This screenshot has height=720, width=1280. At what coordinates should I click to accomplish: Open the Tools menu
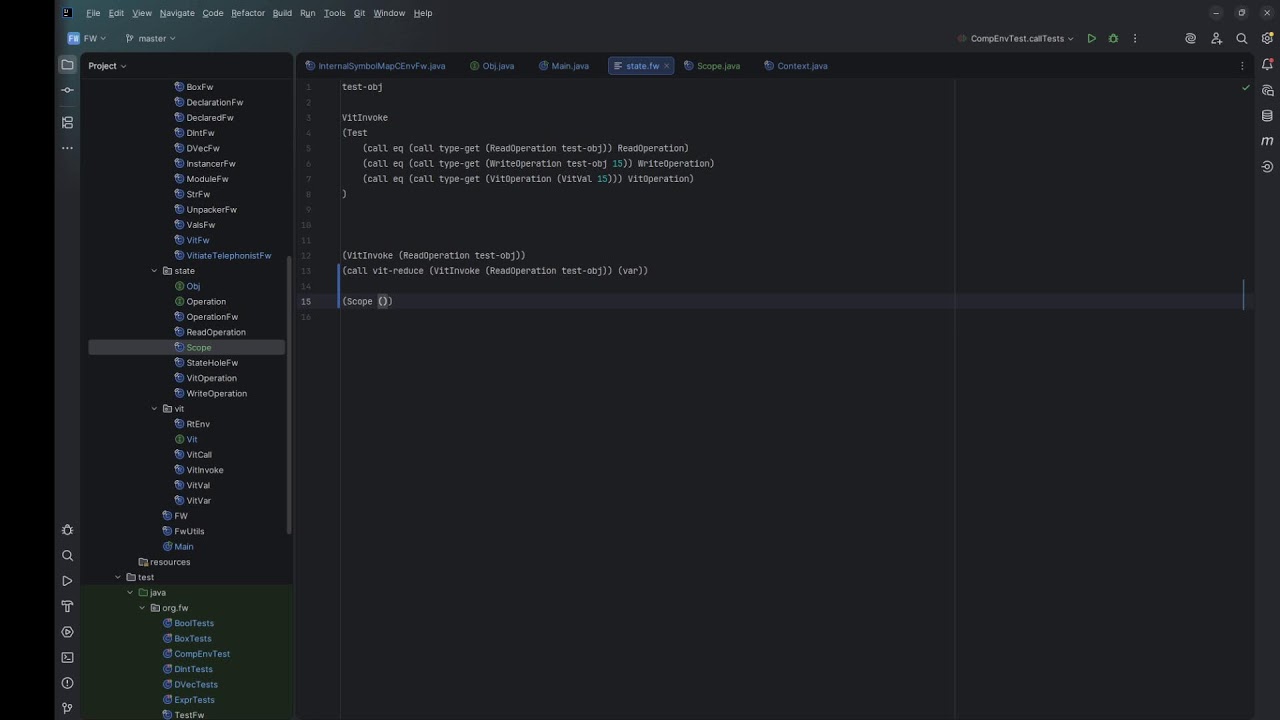pos(335,13)
